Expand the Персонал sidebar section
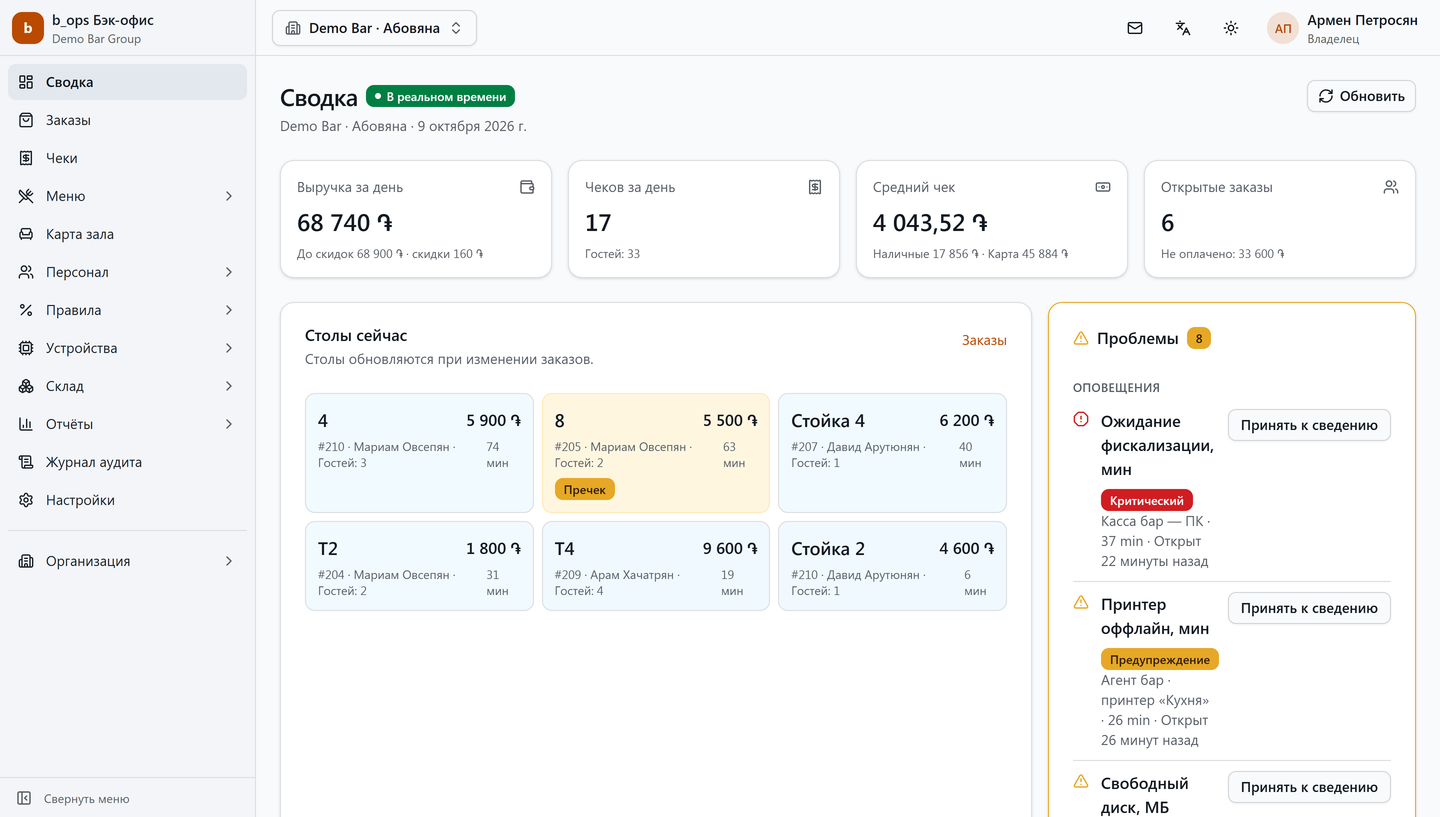 pyautogui.click(x=127, y=272)
